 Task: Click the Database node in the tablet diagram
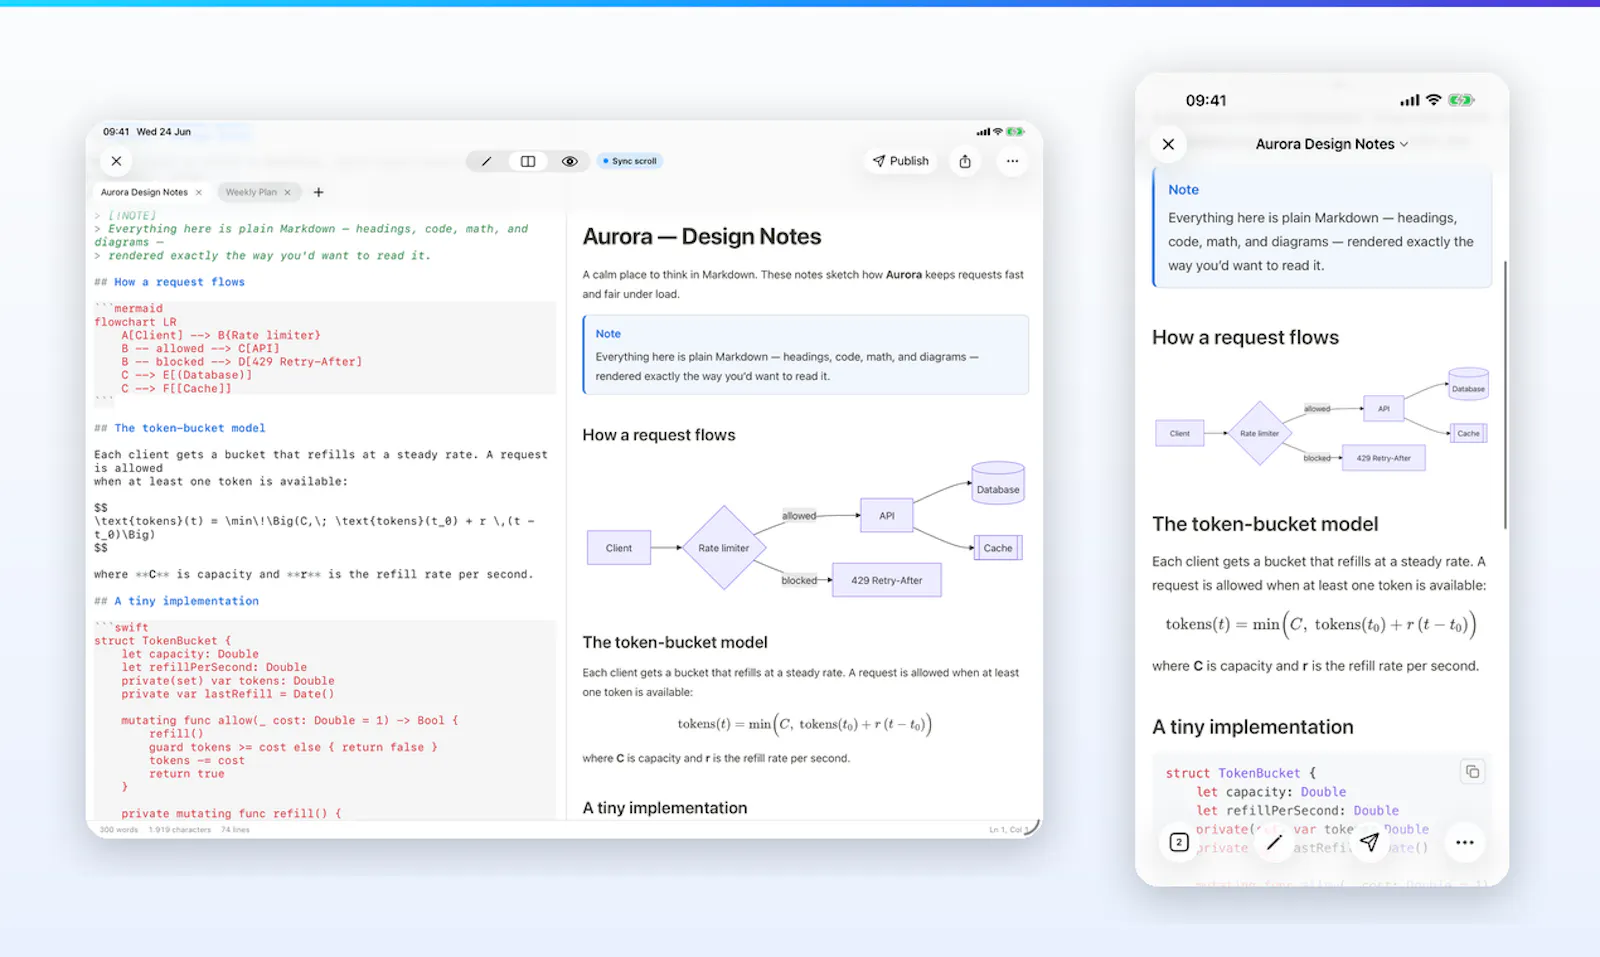998,483
